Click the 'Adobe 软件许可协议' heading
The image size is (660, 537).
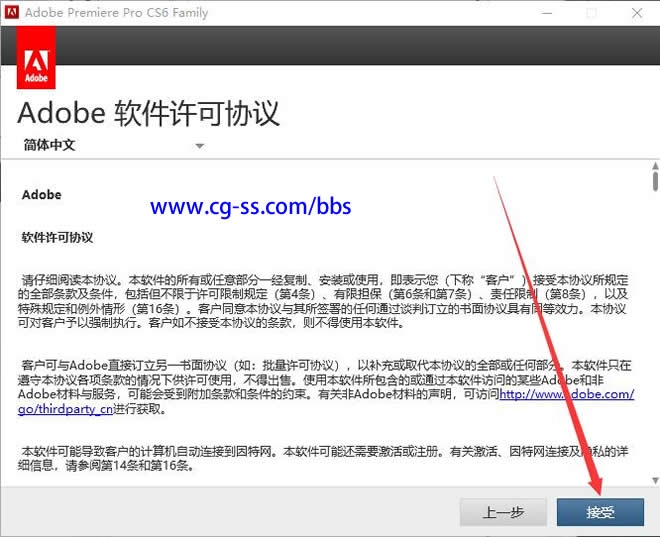pyautogui.click(x=149, y=111)
